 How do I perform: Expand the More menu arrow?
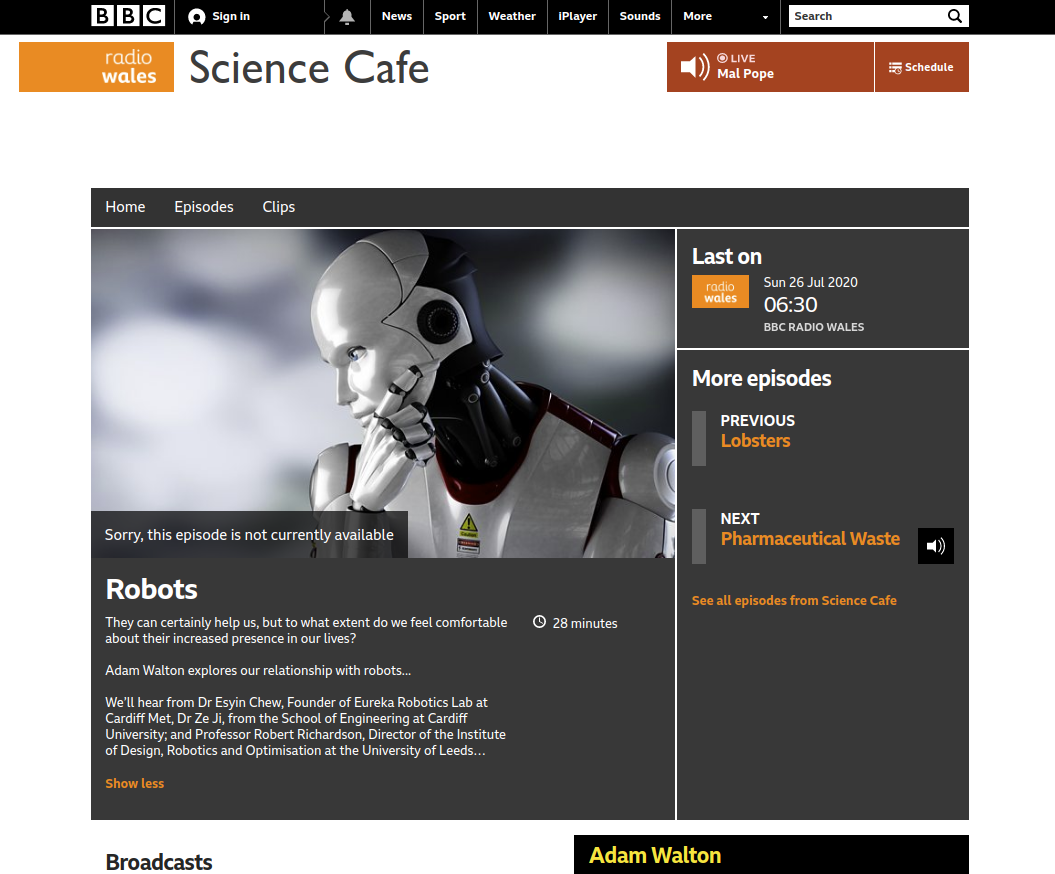point(765,17)
